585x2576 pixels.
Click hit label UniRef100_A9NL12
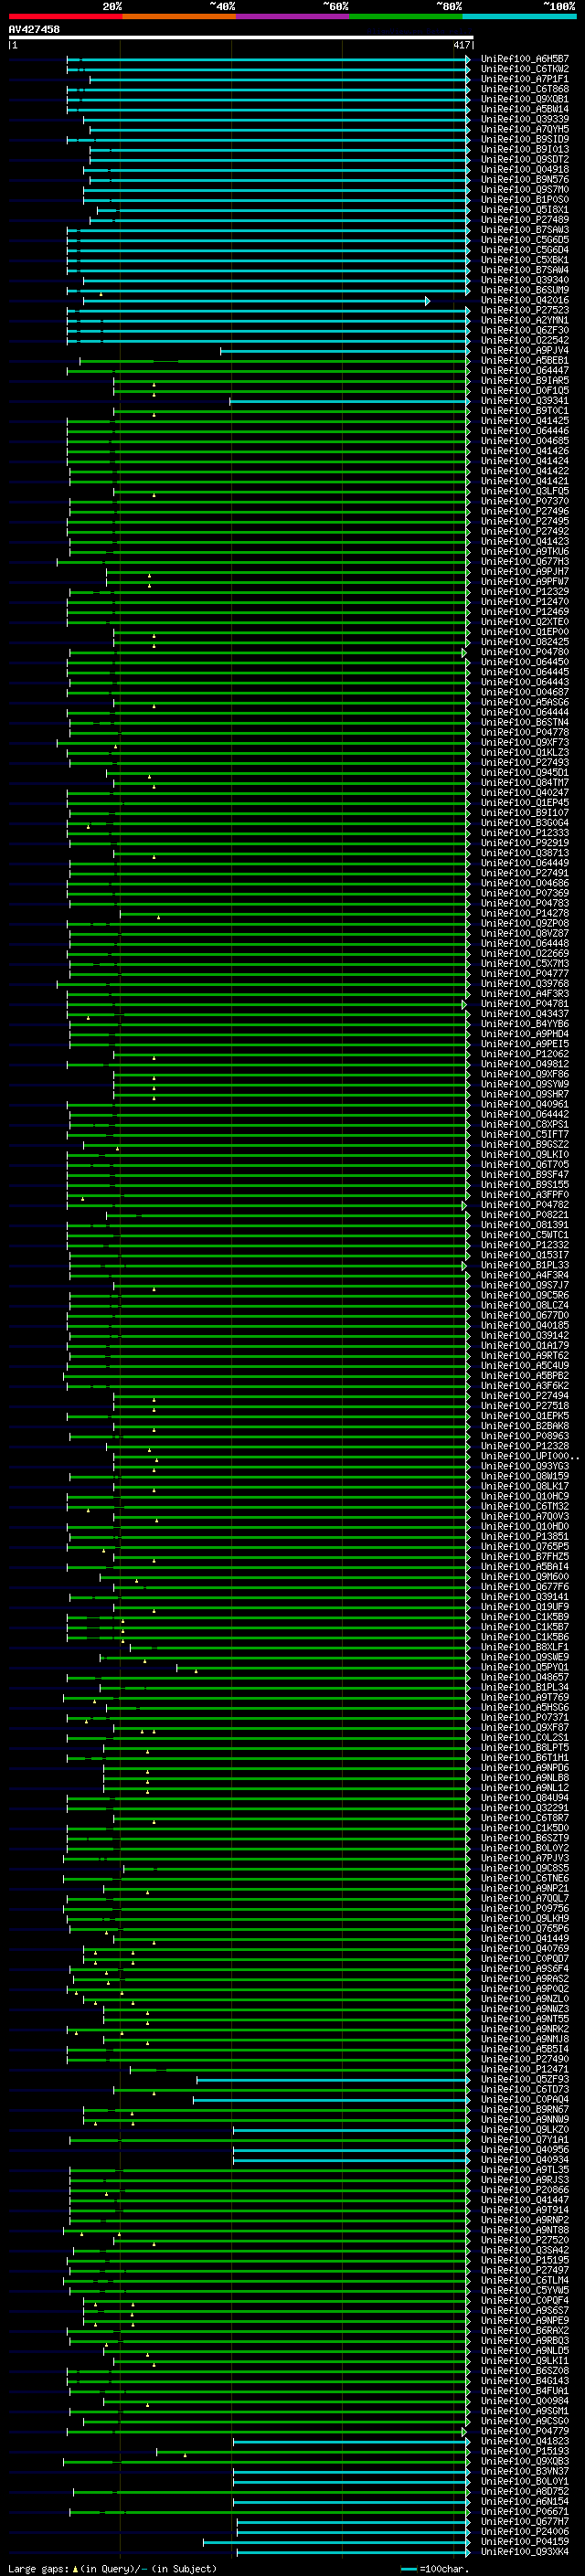point(525,1787)
